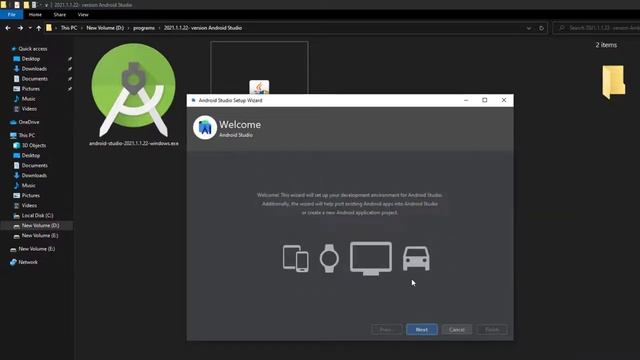Click New Volume (D:) in address bar
Viewport: 640px width, 360px height.
point(105,28)
